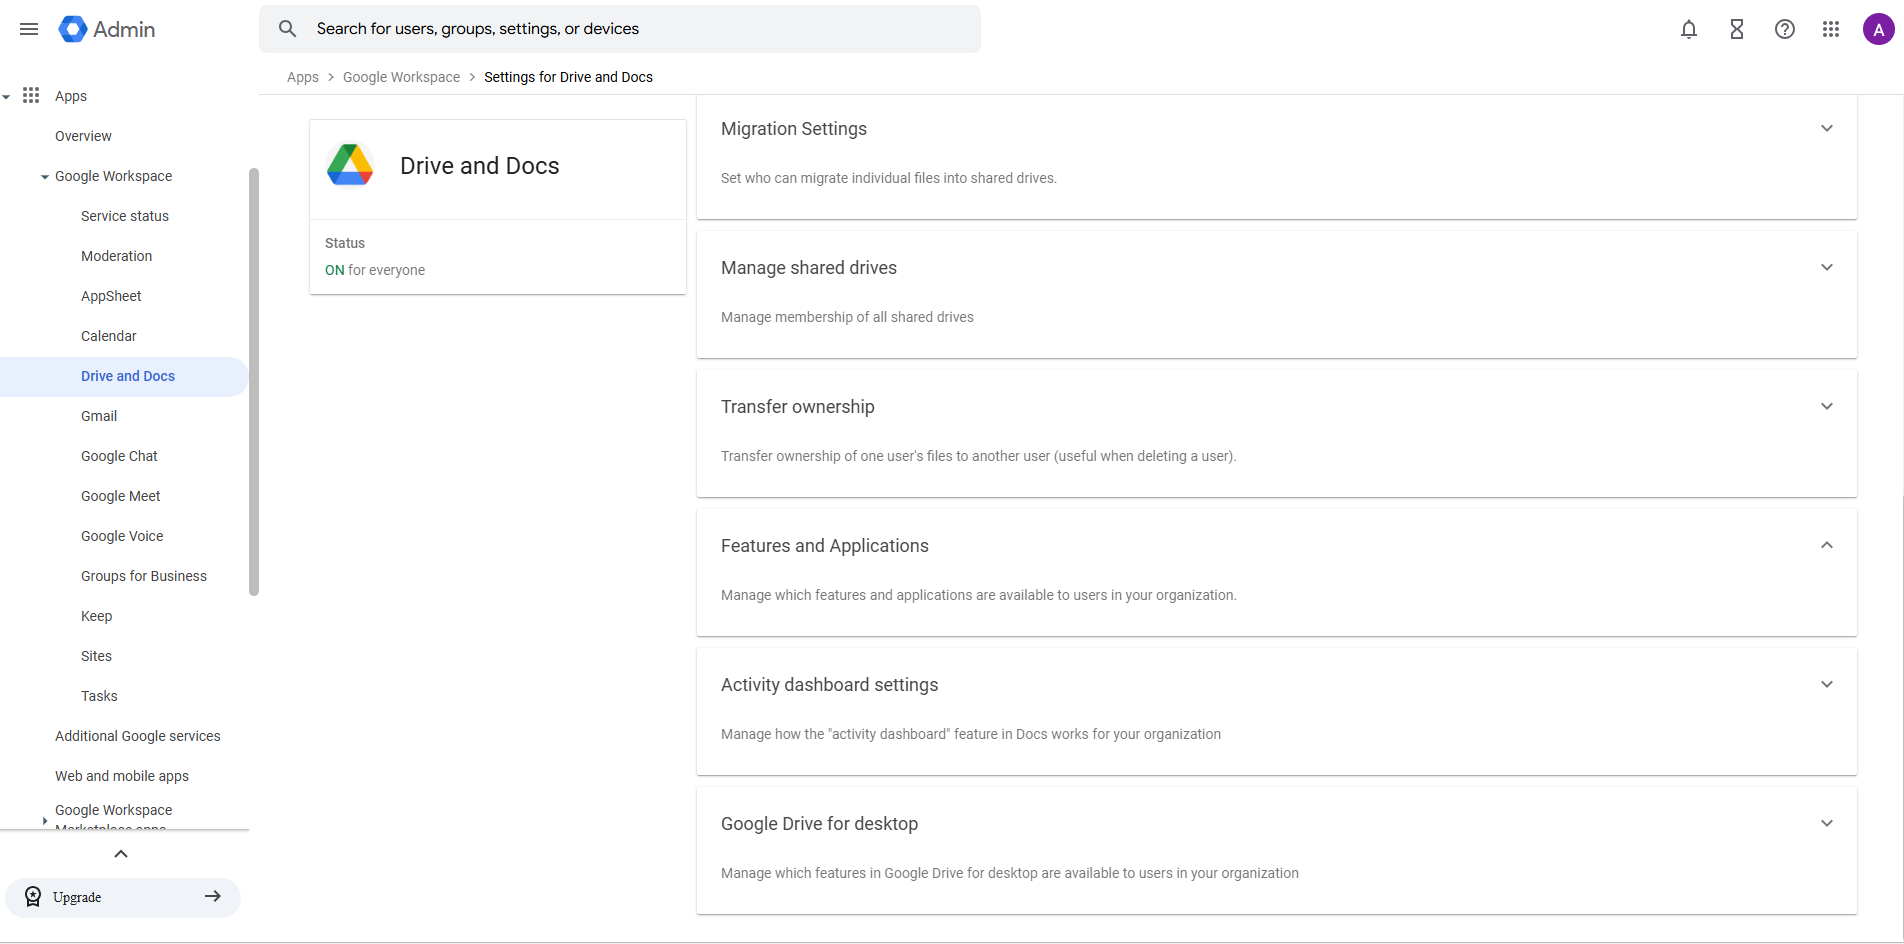This screenshot has height=944, width=1904.
Task: Open the notifications bell
Action: pos(1689,29)
